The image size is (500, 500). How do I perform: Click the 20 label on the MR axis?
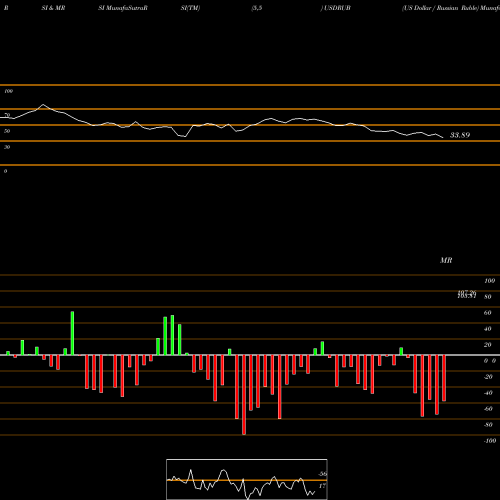click(x=488, y=345)
